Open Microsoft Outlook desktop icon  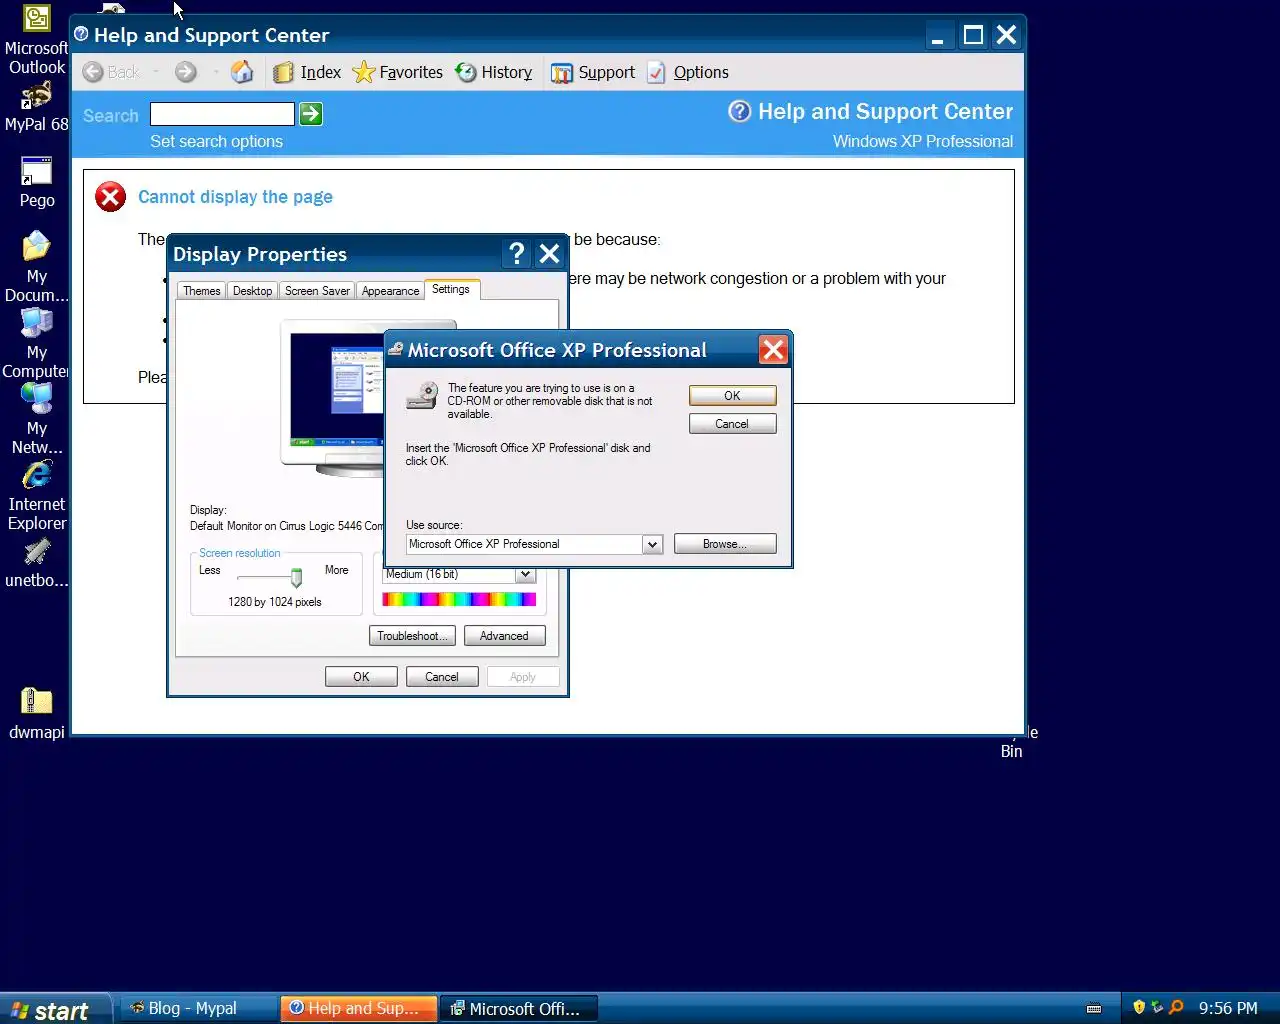click(36, 40)
